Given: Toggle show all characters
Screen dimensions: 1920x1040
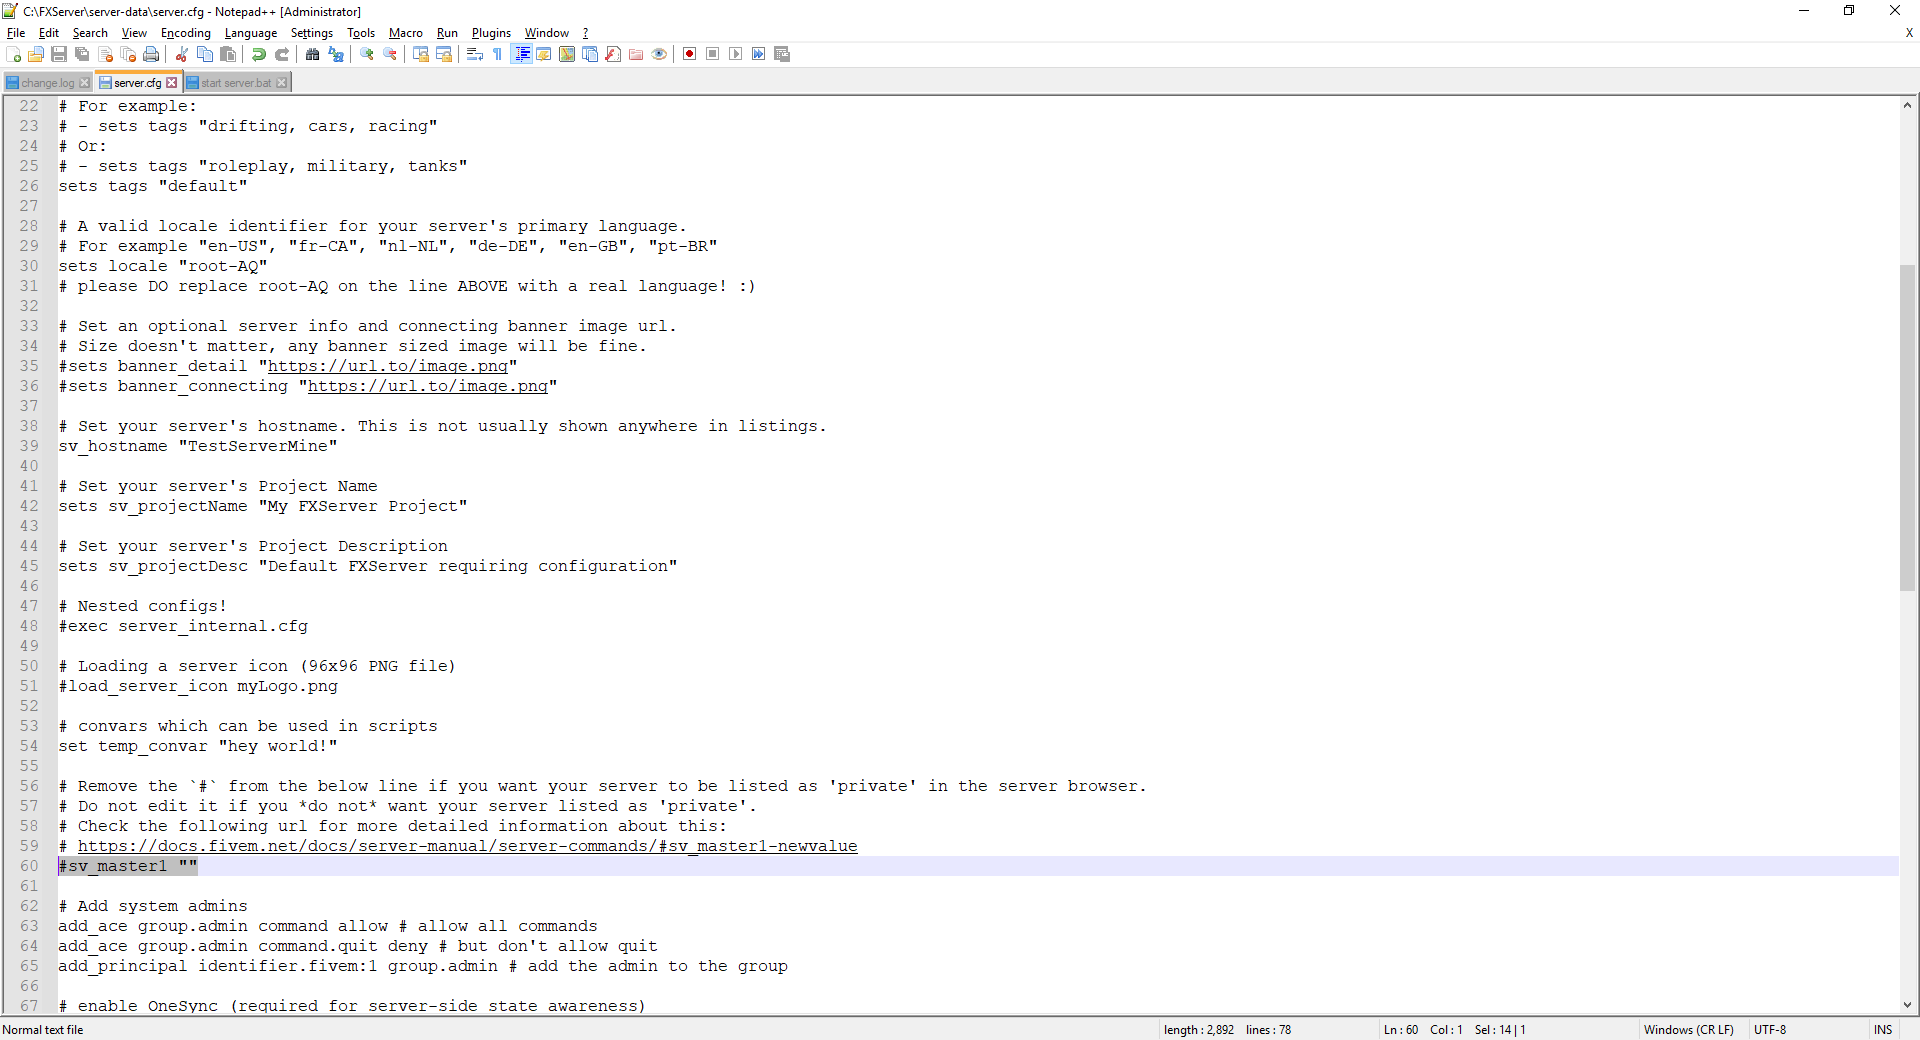Looking at the screenshot, I should 497,55.
